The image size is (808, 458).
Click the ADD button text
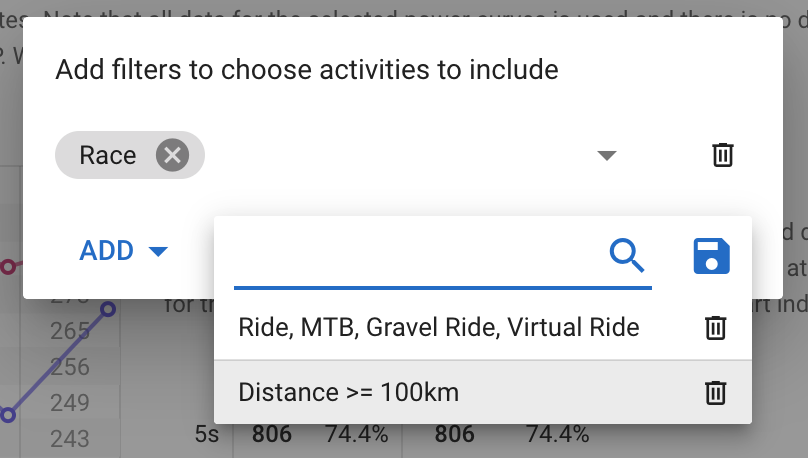pyautogui.click(x=107, y=251)
